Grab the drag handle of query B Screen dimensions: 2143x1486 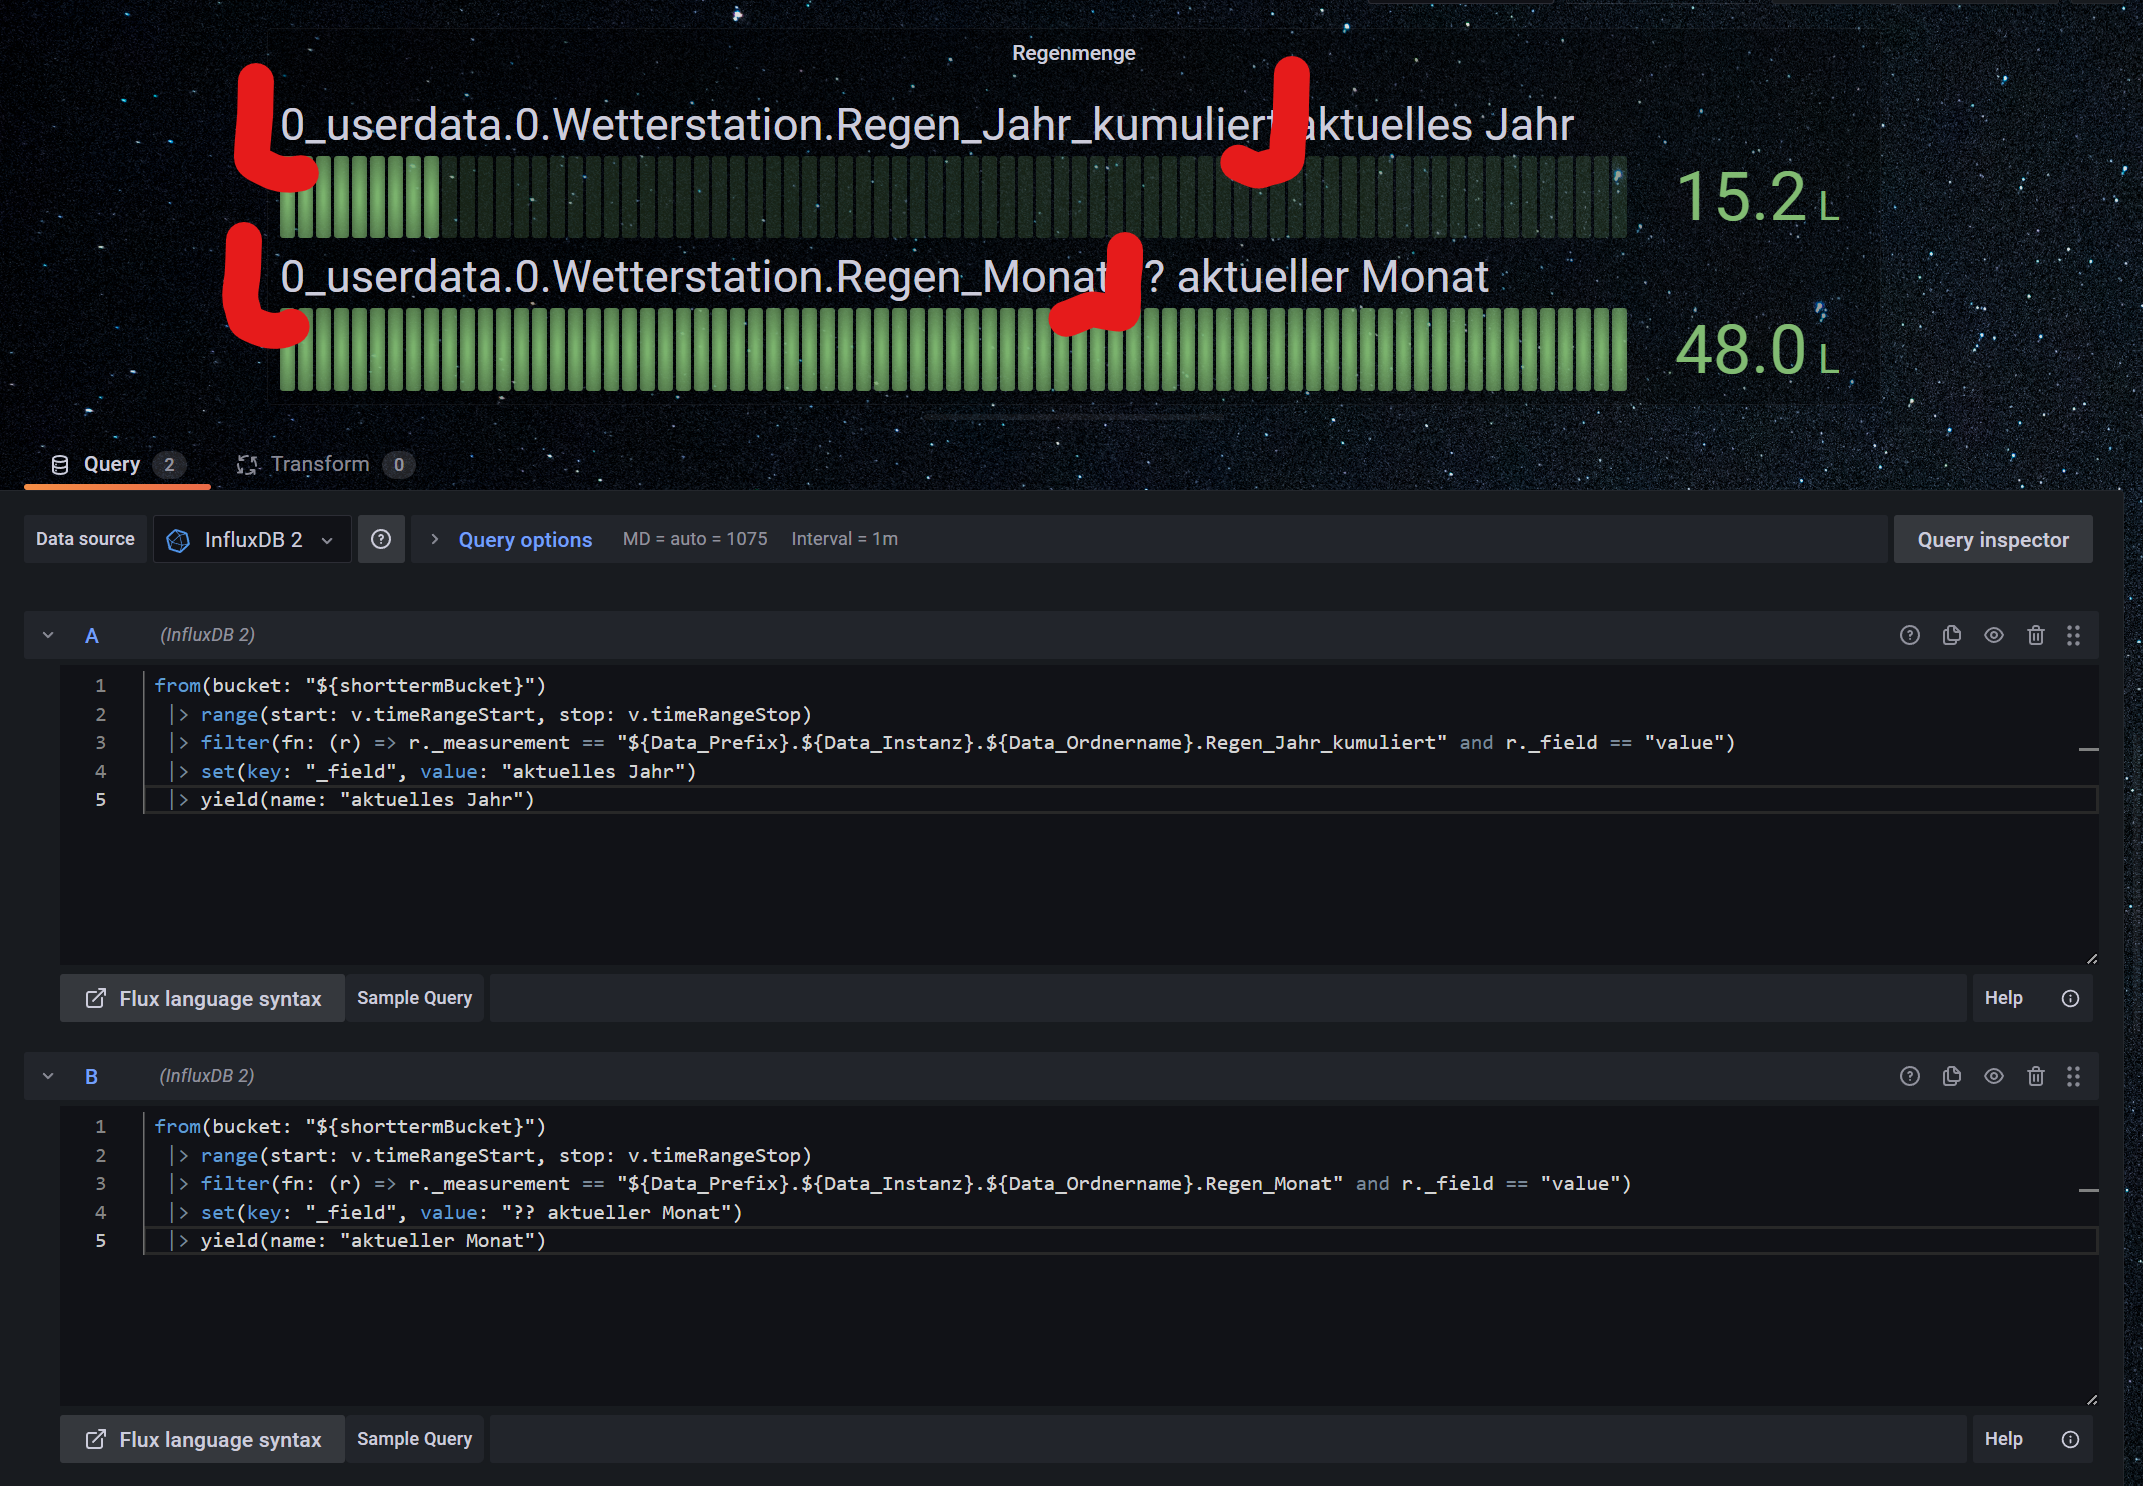coord(2073,1076)
